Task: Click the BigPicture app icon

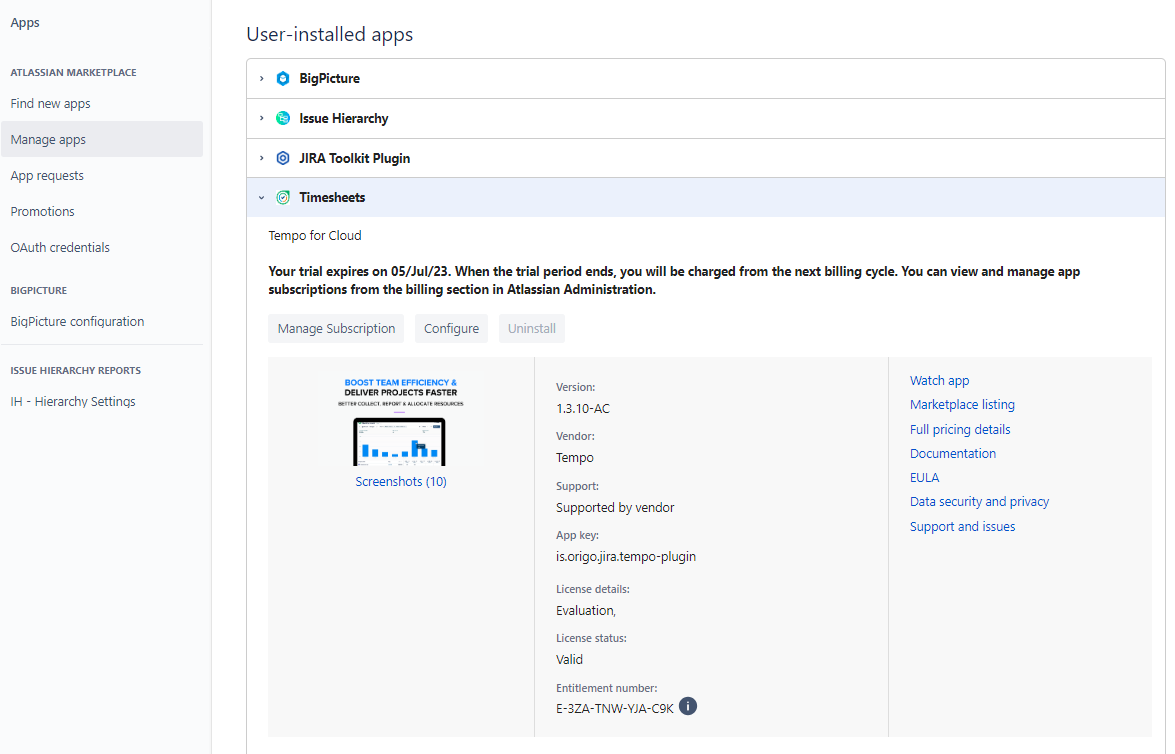Action: tap(283, 79)
